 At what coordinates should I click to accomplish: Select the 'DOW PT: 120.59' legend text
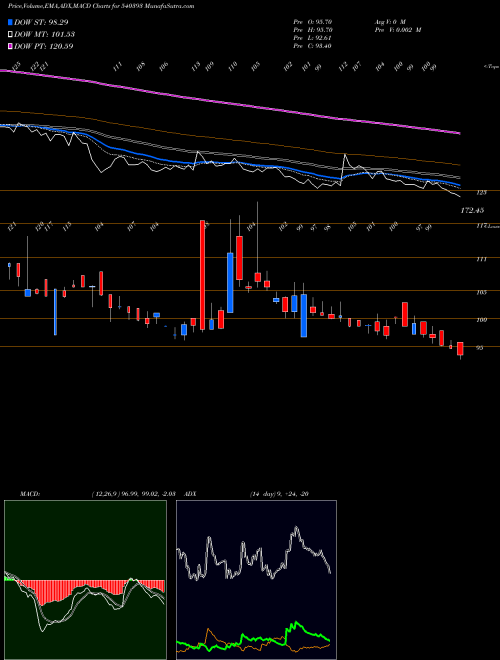44,46
